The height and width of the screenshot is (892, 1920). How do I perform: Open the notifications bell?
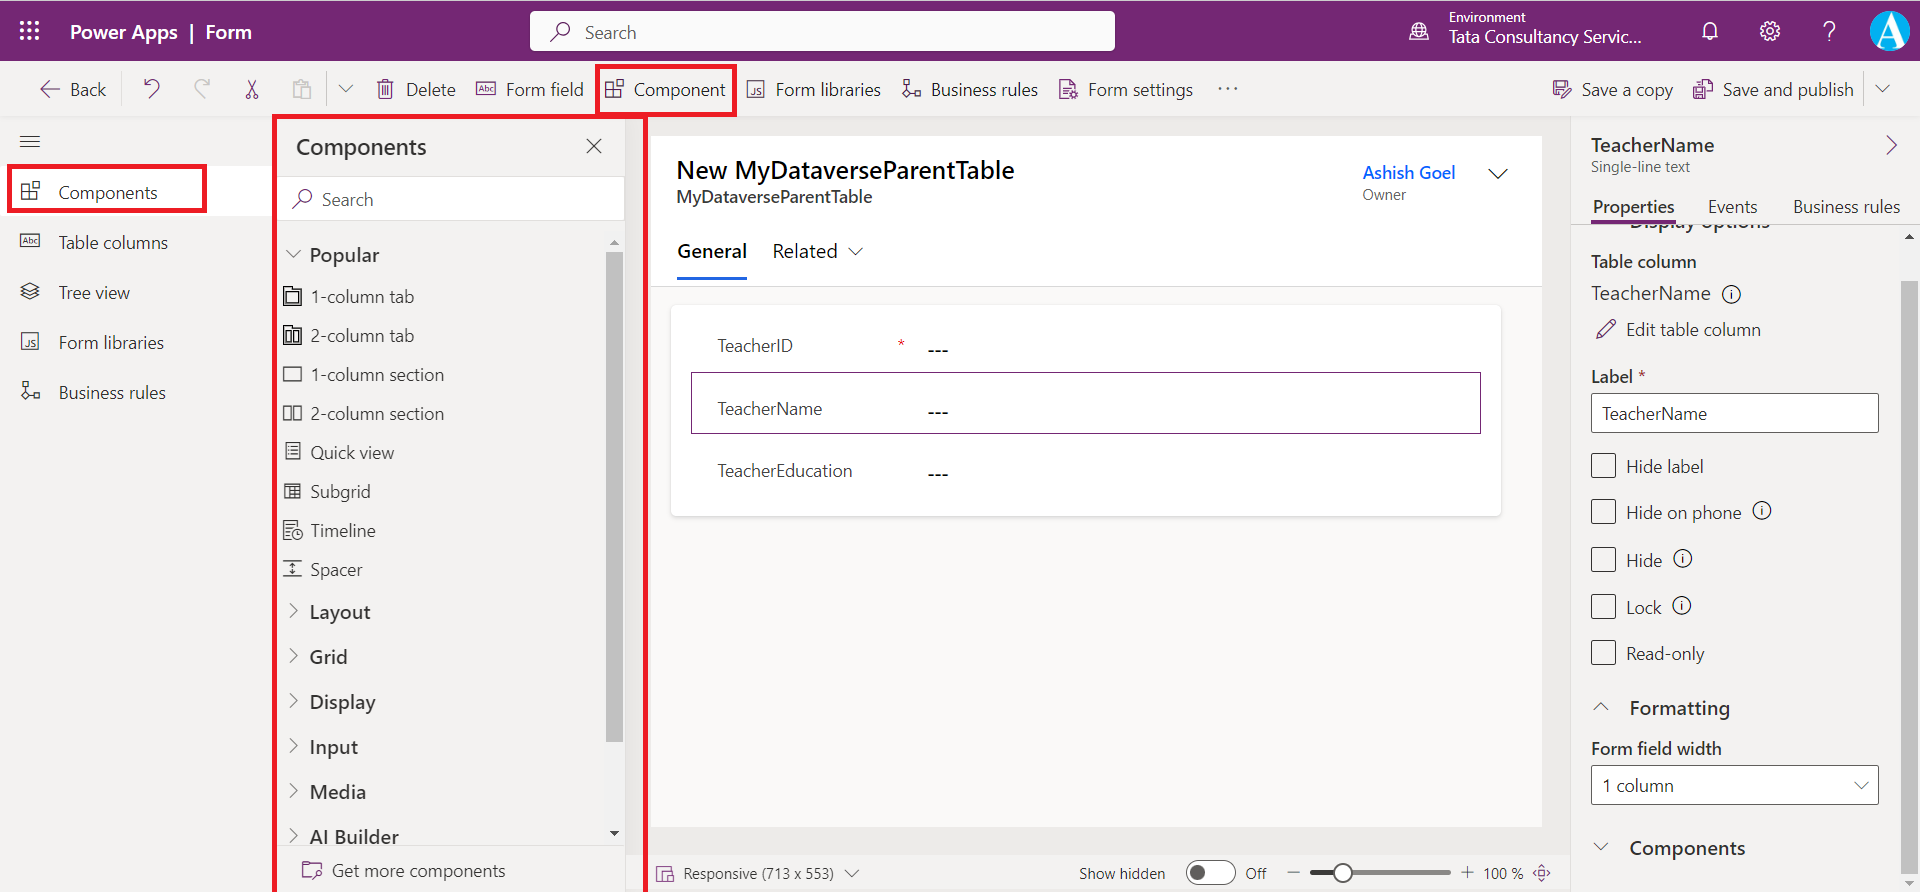[x=1710, y=31]
